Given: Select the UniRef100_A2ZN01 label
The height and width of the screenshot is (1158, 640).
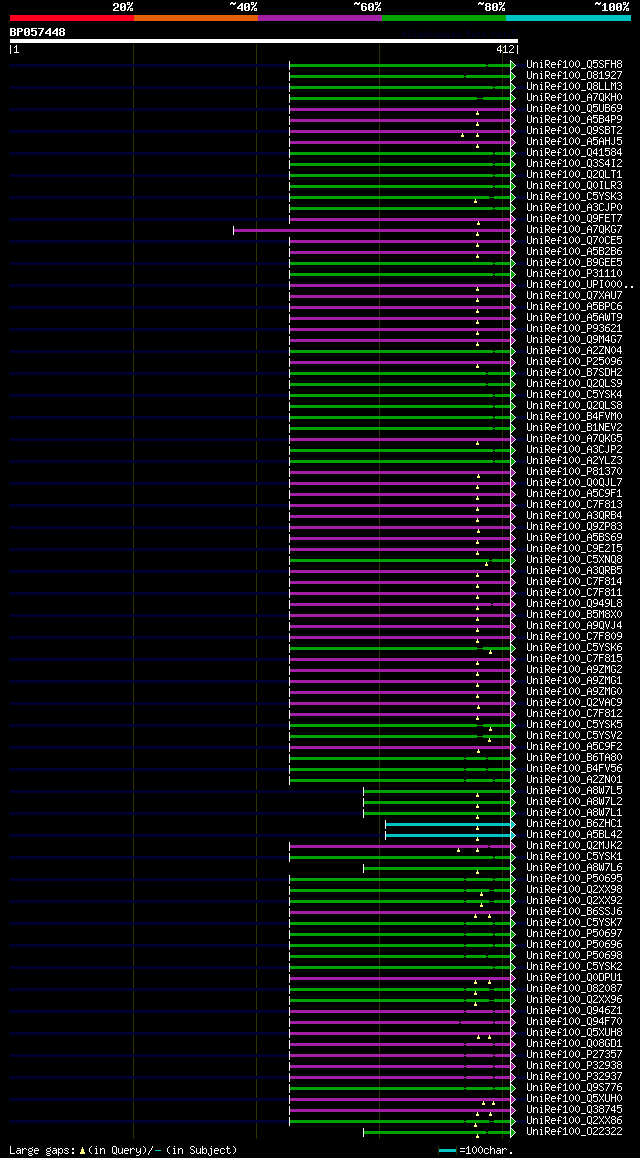Looking at the screenshot, I should [x=574, y=780].
